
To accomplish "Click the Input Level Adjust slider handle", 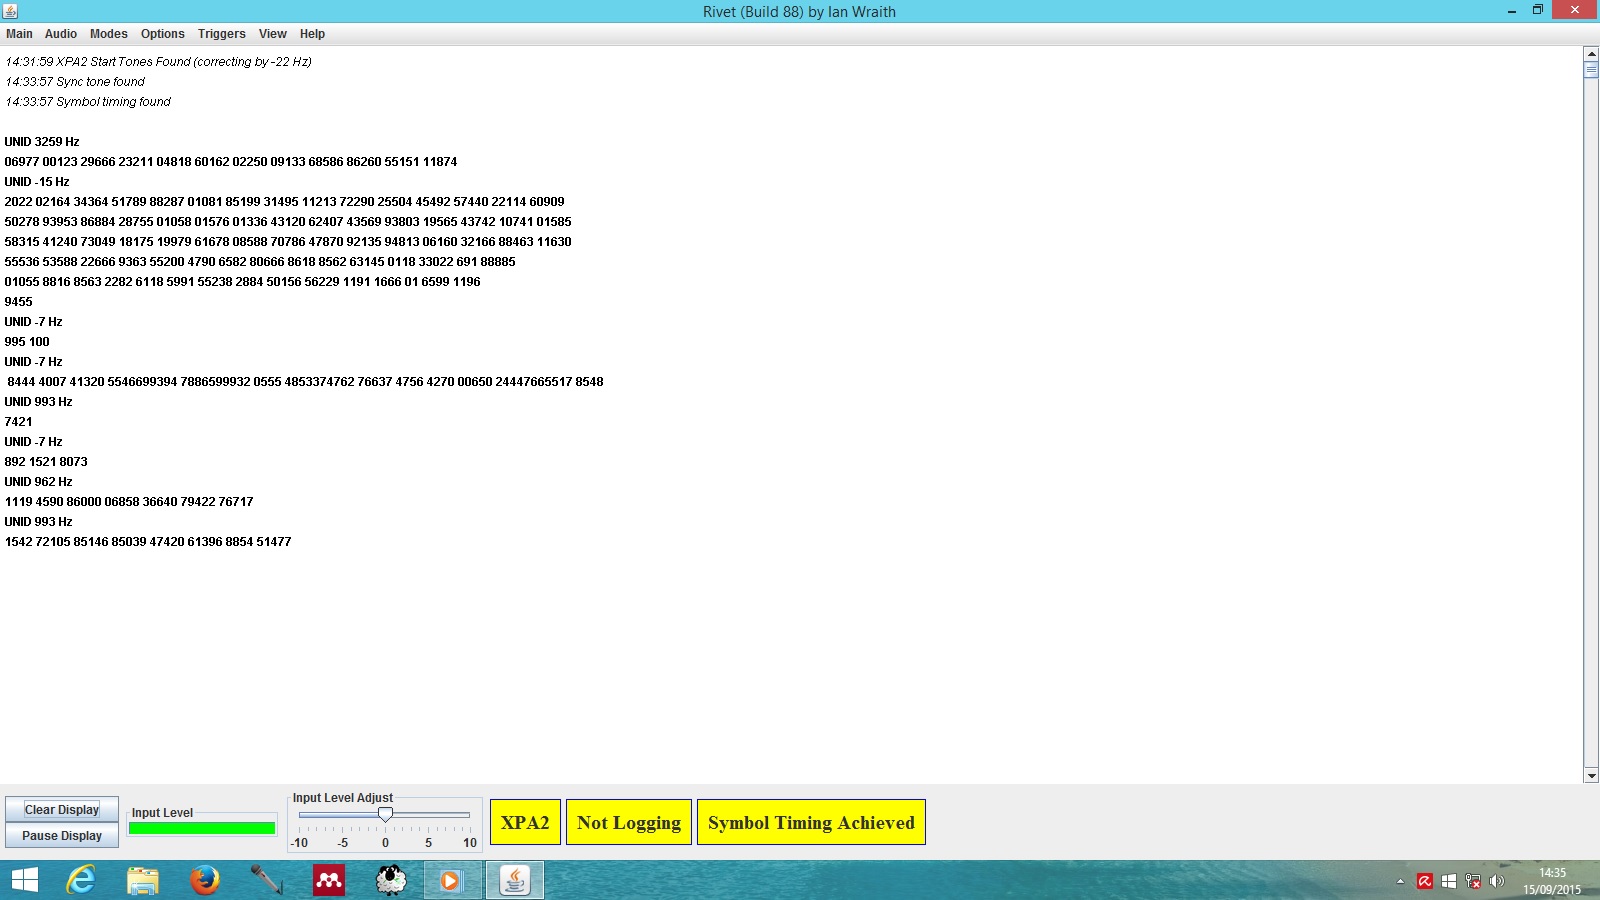I will pos(385,815).
